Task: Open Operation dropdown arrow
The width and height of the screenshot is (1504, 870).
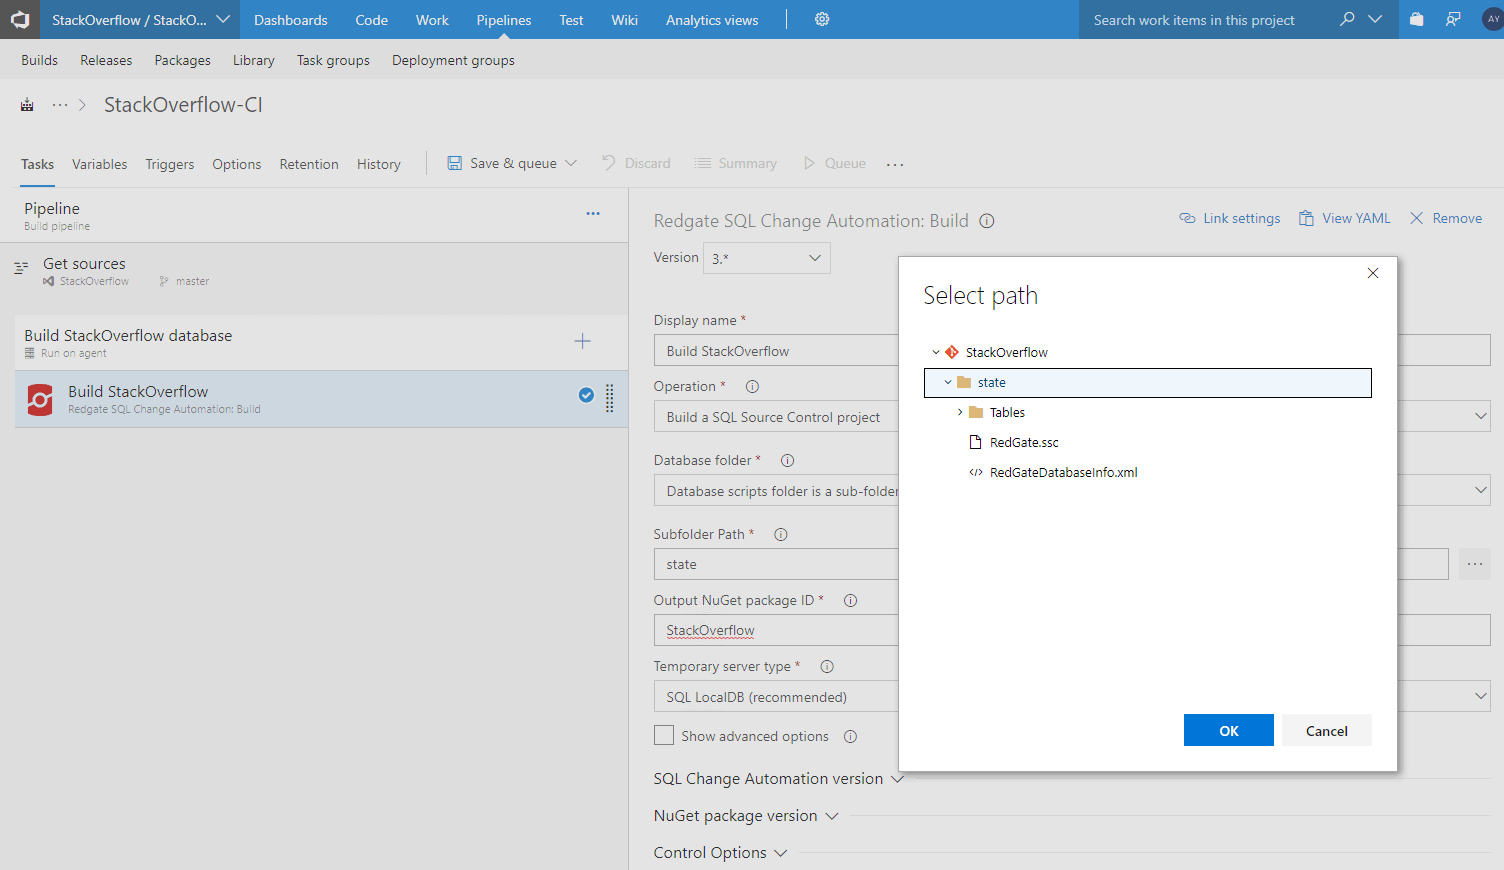Action: tap(1481, 416)
